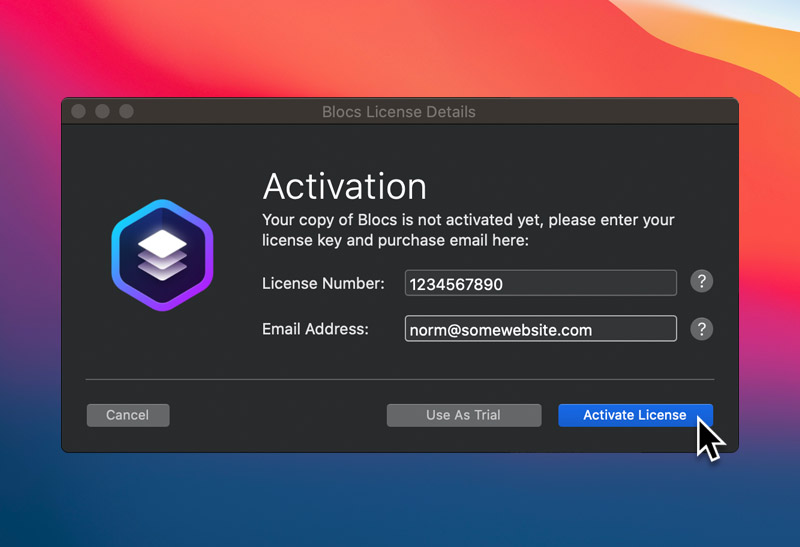Open help for Email Address field
The width and height of the screenshot is (800, 547).
click(x=702, y=329)
